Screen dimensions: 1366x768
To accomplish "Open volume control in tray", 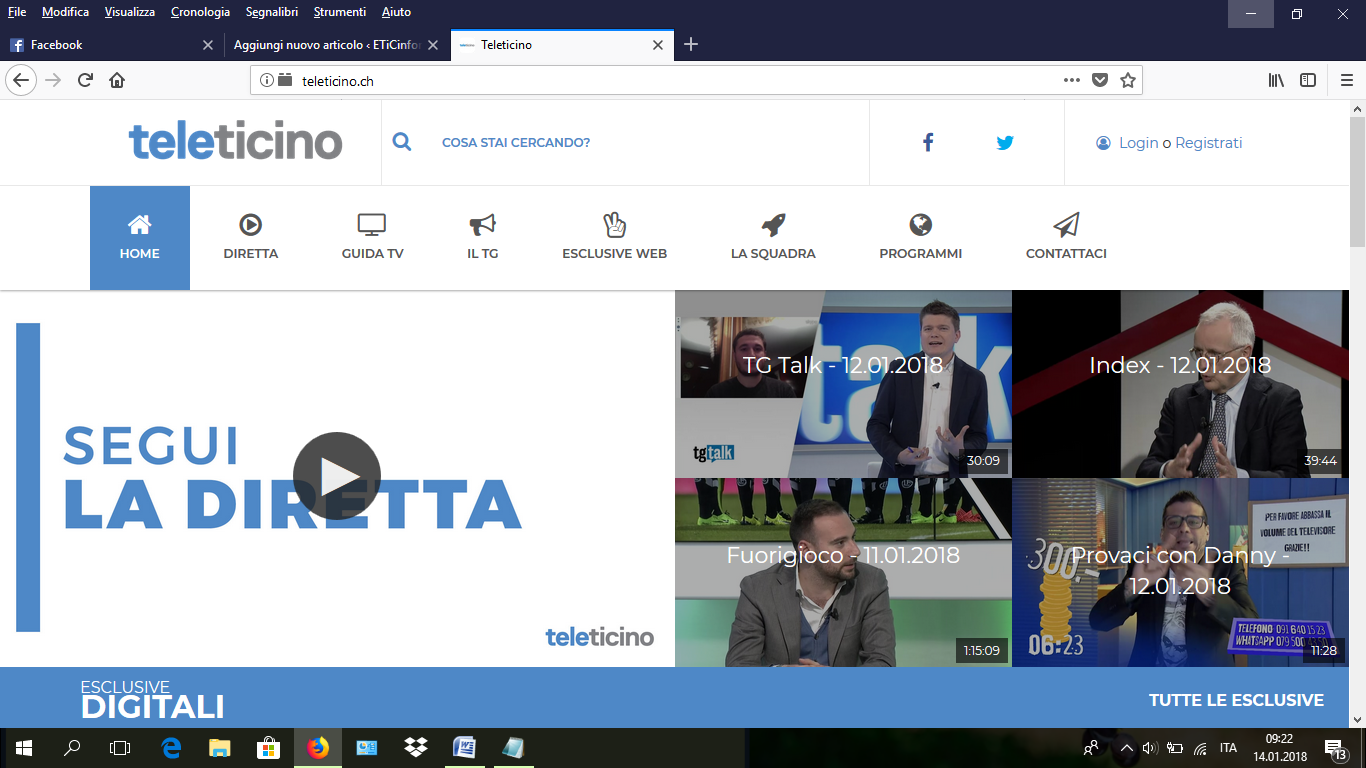I will click(x=1149, y=748).
